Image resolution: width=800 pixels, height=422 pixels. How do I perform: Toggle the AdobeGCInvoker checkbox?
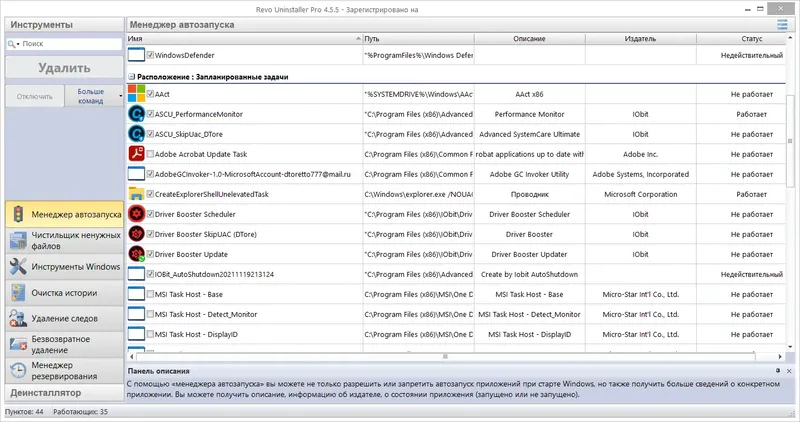pyautogui.click(x=150, y=173)
